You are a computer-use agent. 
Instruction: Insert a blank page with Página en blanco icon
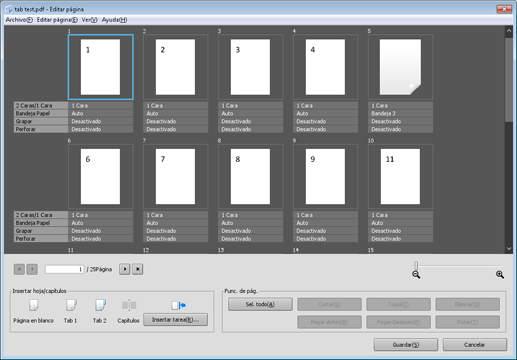click(x=33, y=305)
